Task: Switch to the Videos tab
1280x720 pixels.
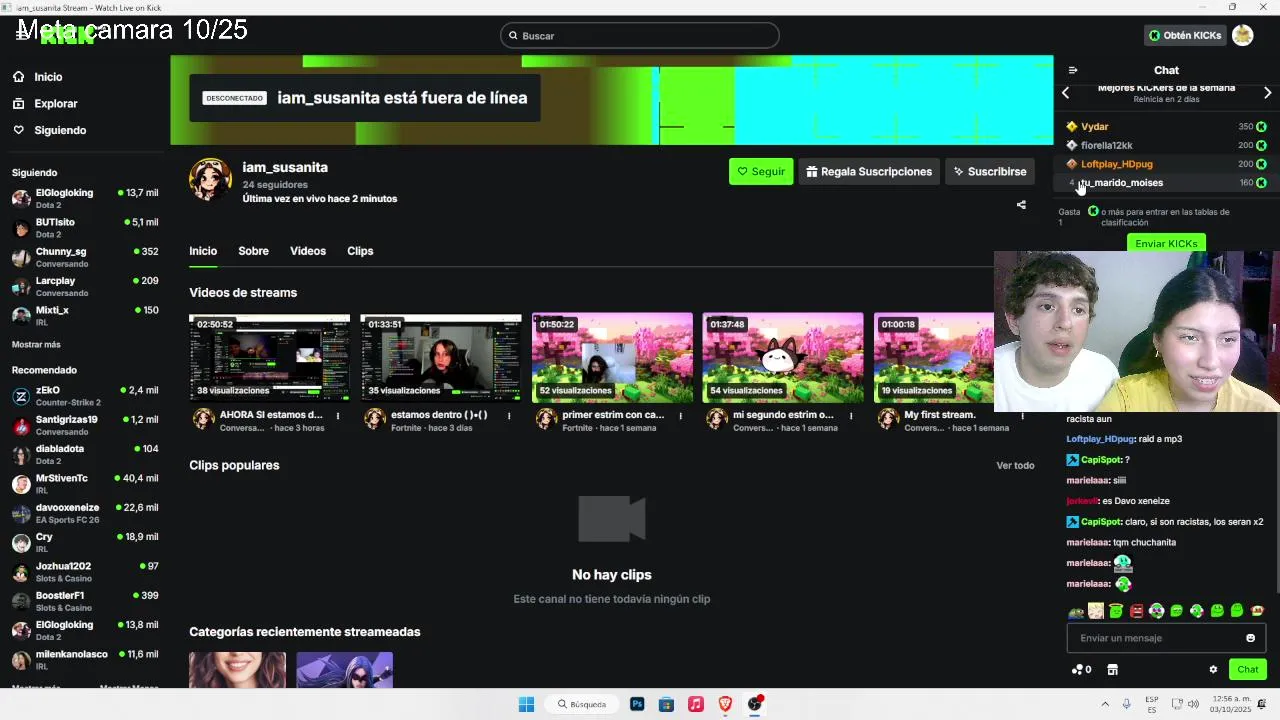Action: pyautogui.click(x=308, y=251)
